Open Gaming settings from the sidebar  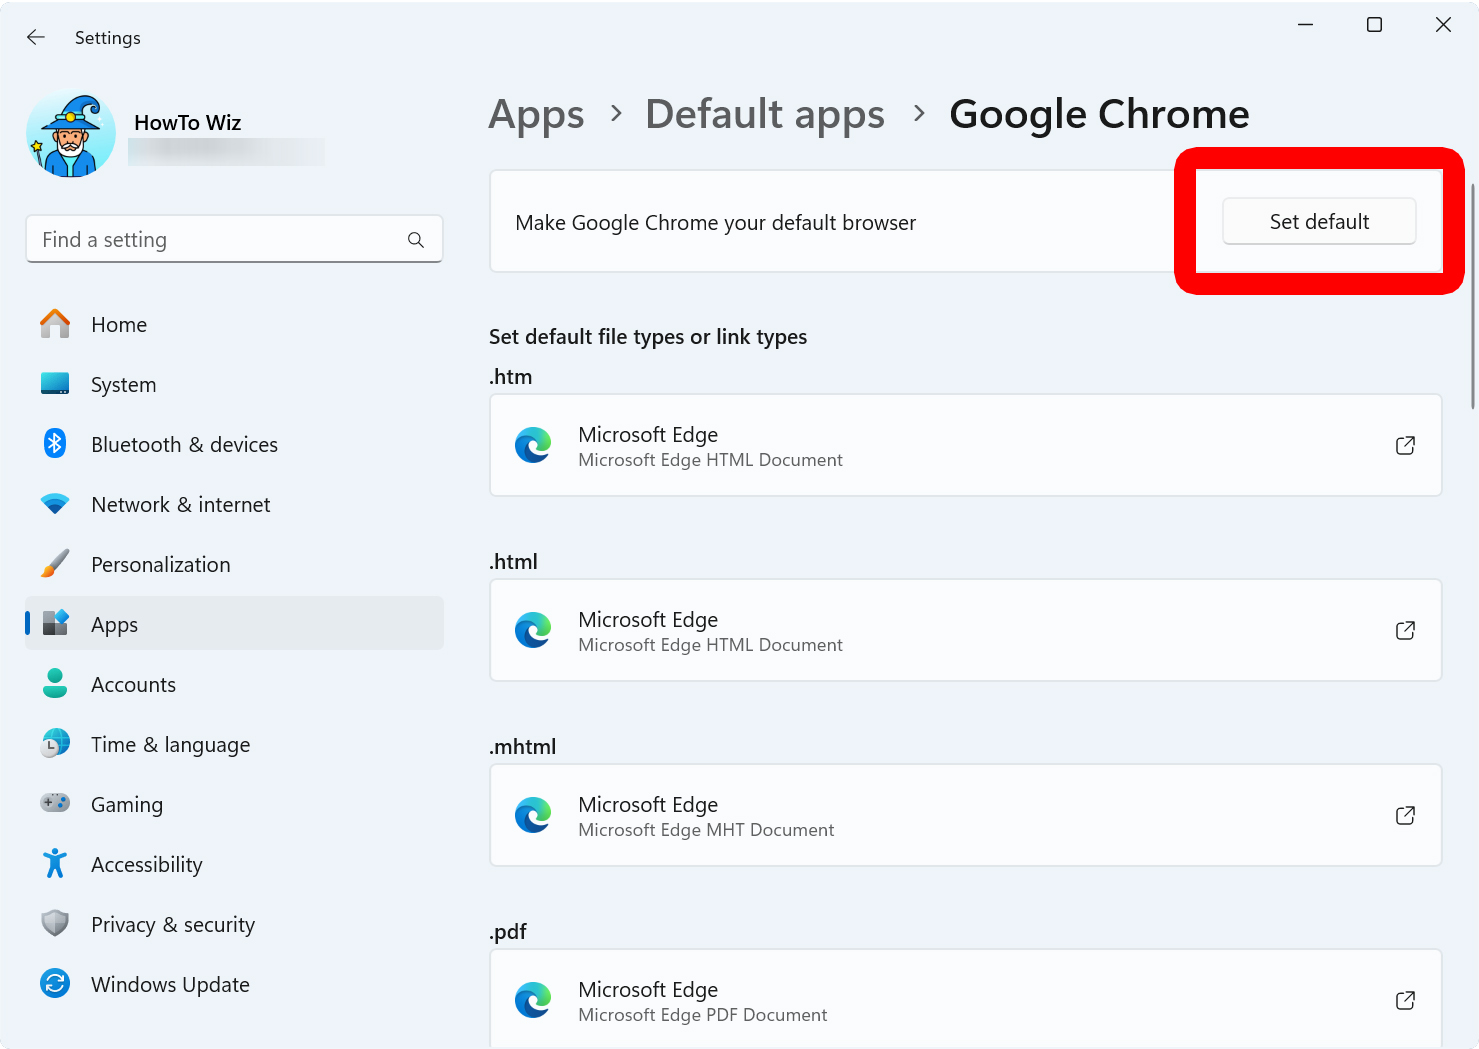(126, 804)
